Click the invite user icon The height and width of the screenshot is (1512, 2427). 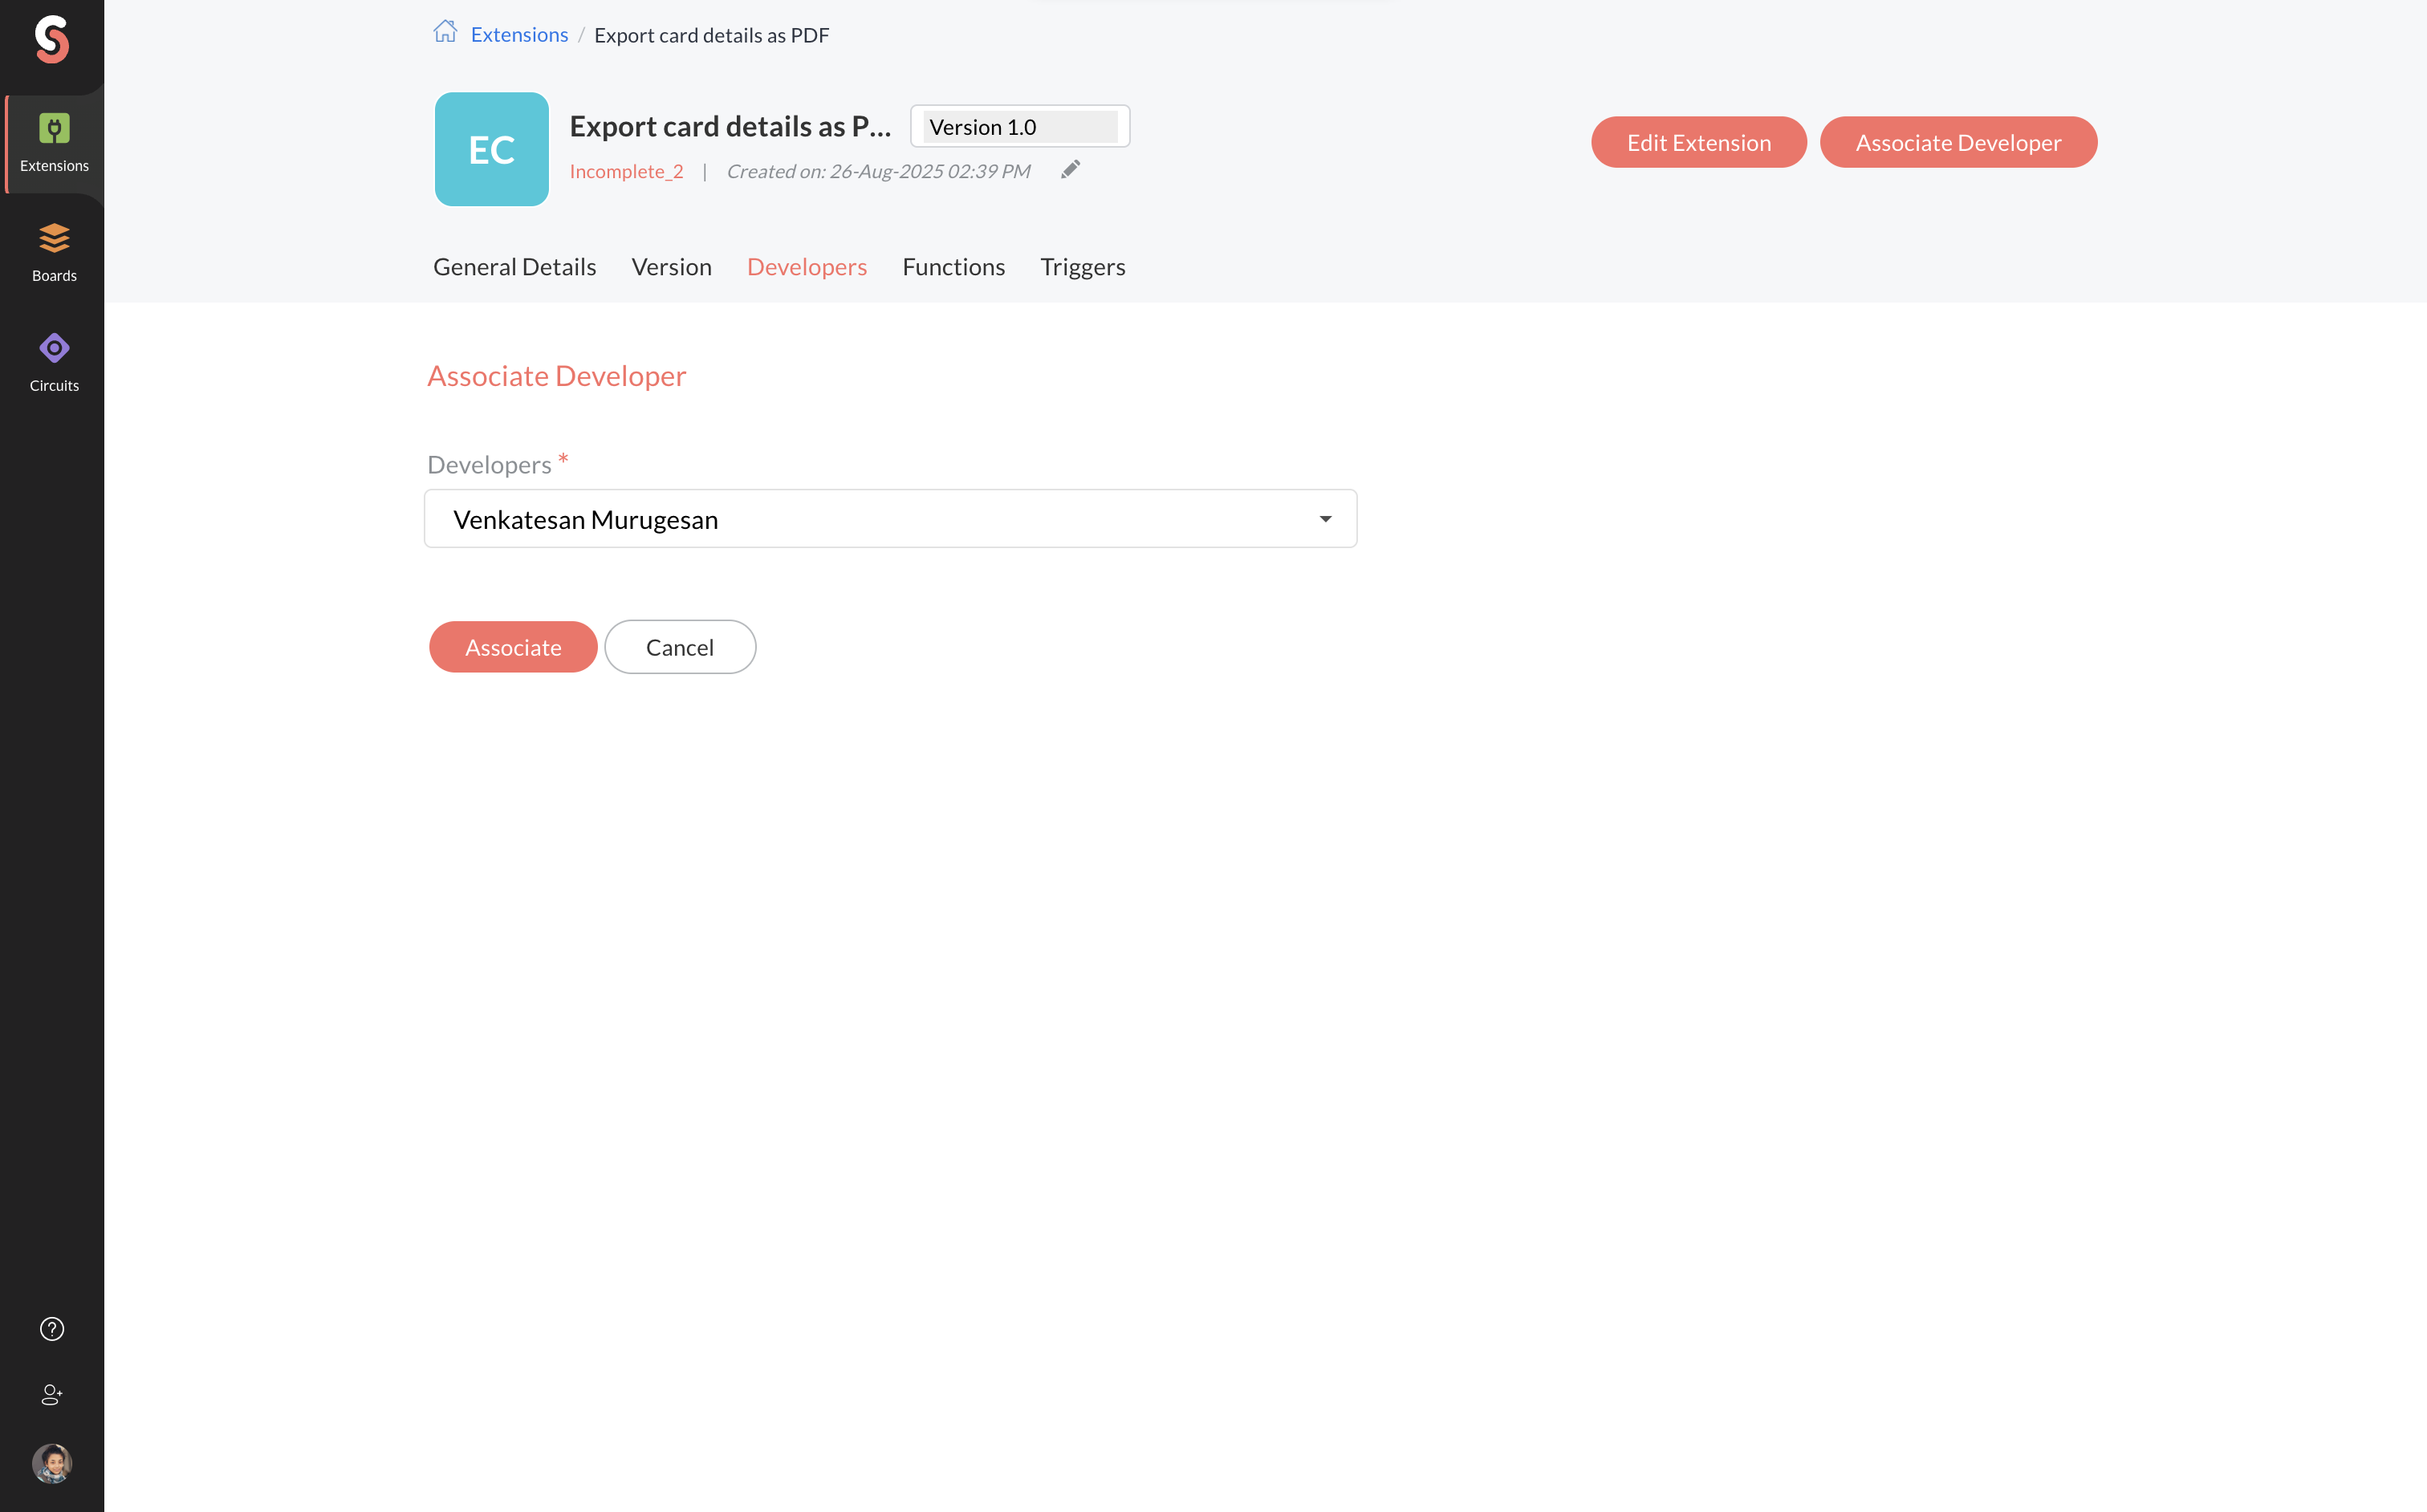[x=52, y=1394]
